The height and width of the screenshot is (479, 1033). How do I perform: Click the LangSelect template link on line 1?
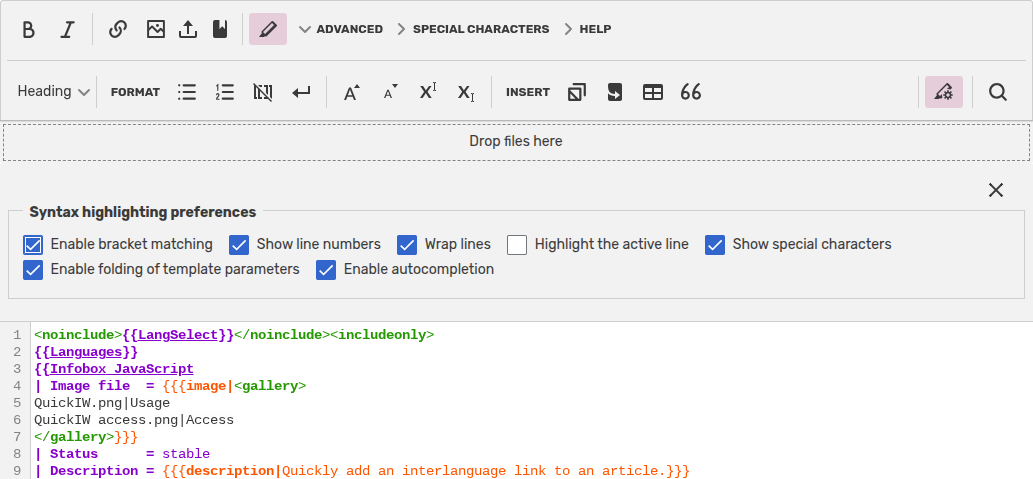[x=178, y=335]
